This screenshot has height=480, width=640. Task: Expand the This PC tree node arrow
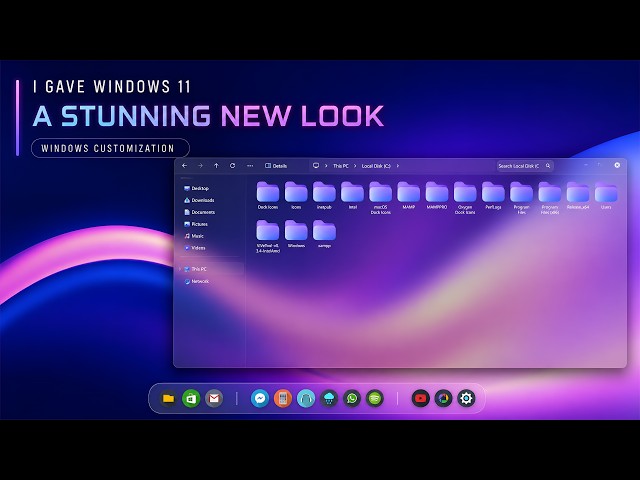click(x=180, y=269)
